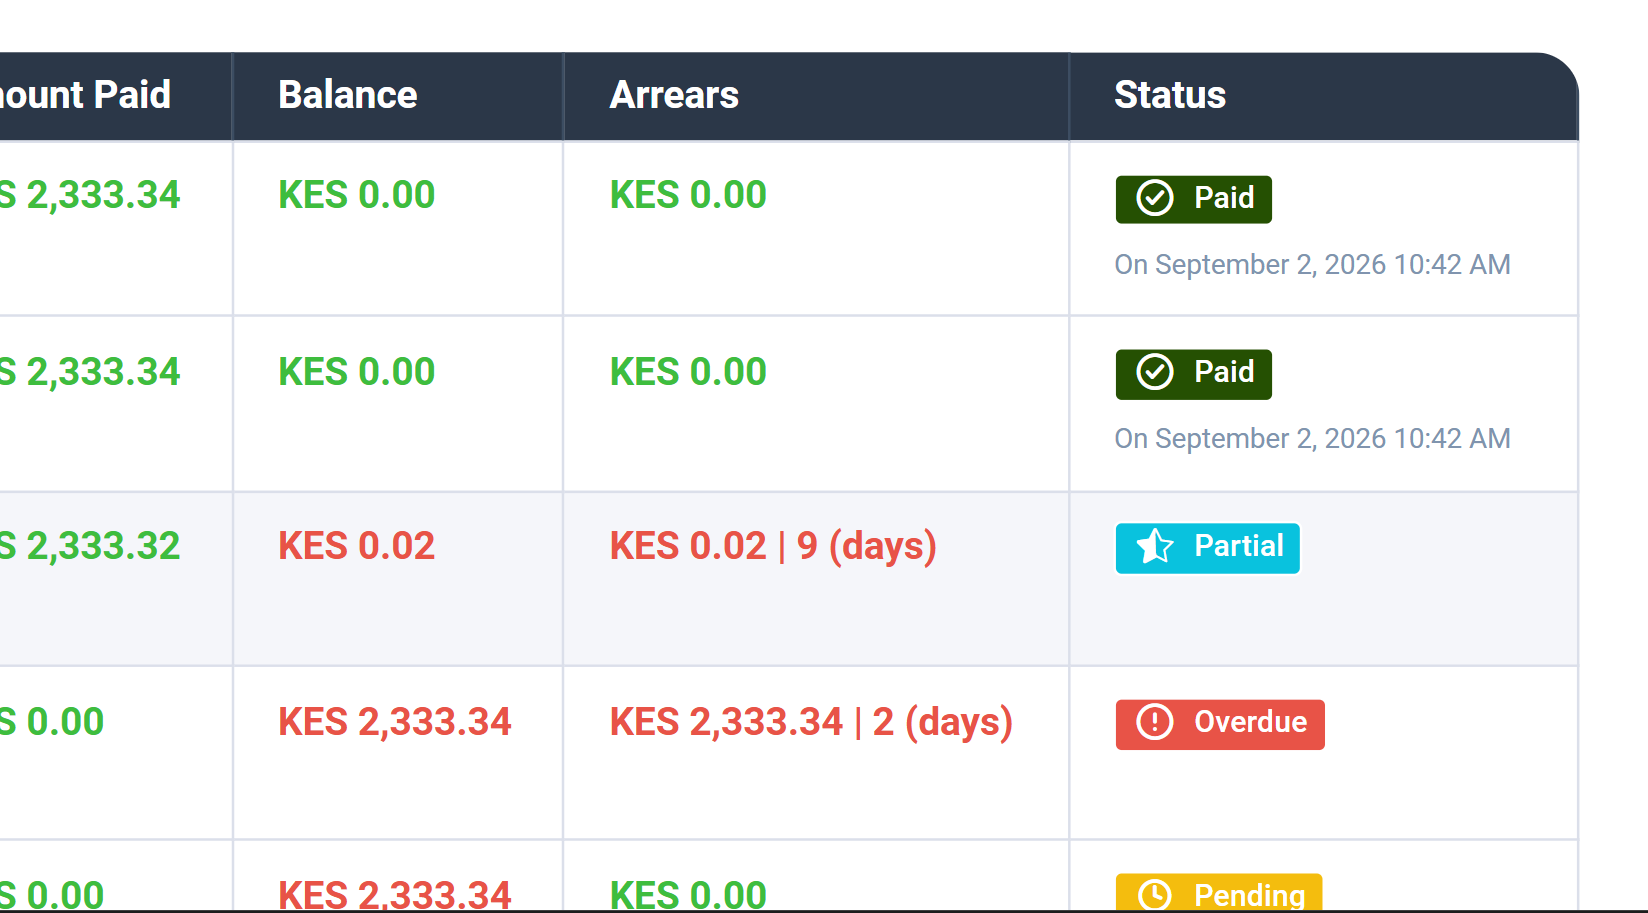The height and width of the screenshot is (913, 1648).
Task: Select Pending row arrears 'KES 0.00'
Action: click(688, 894)
